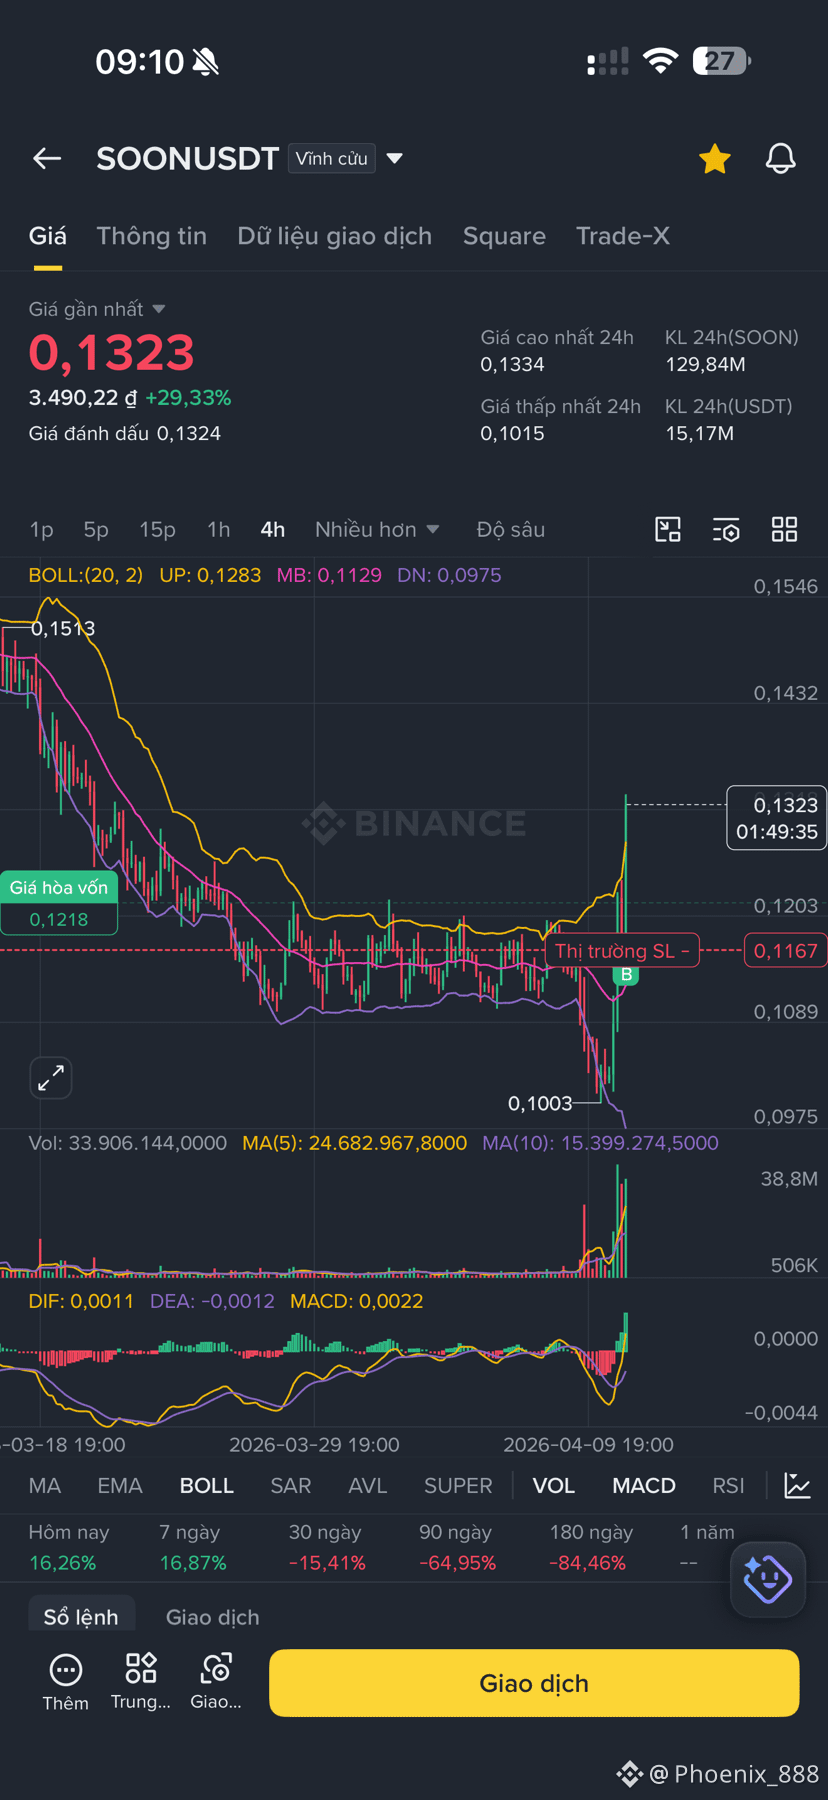Open the Square tab
This screenshot has width=828, height=1800.
pyautogui.click(x=504, y=236)
